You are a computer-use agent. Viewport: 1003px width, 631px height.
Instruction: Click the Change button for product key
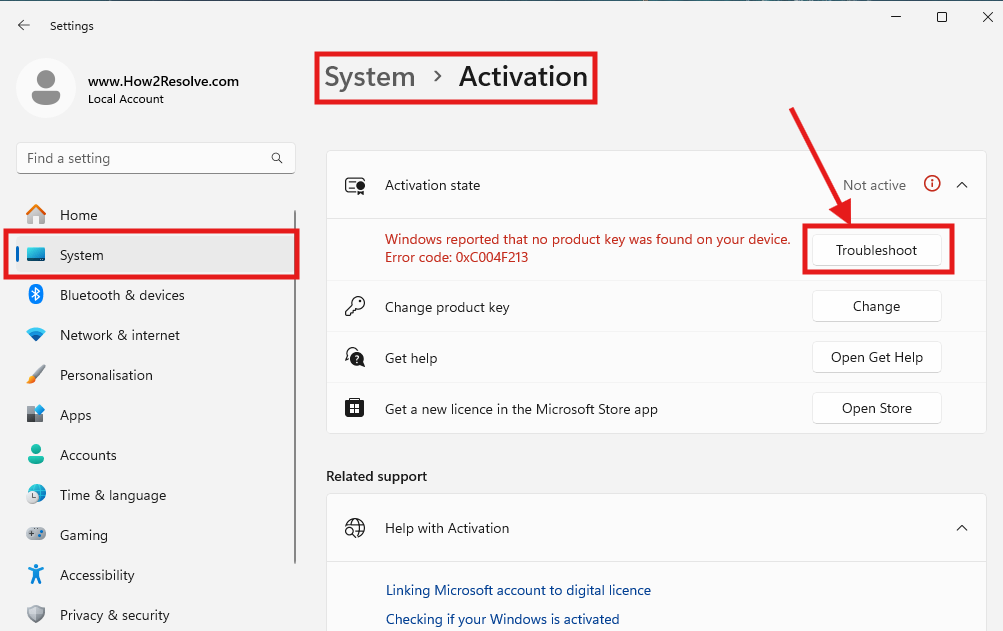point(876,306)
